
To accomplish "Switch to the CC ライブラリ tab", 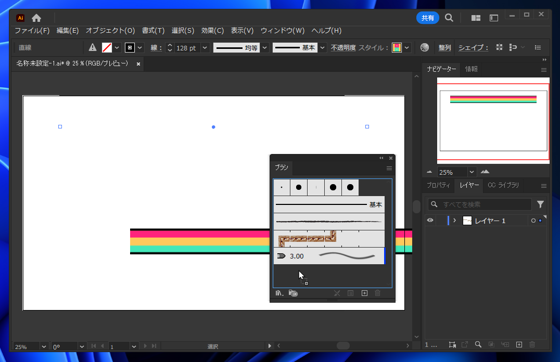I will pos(503,185).
